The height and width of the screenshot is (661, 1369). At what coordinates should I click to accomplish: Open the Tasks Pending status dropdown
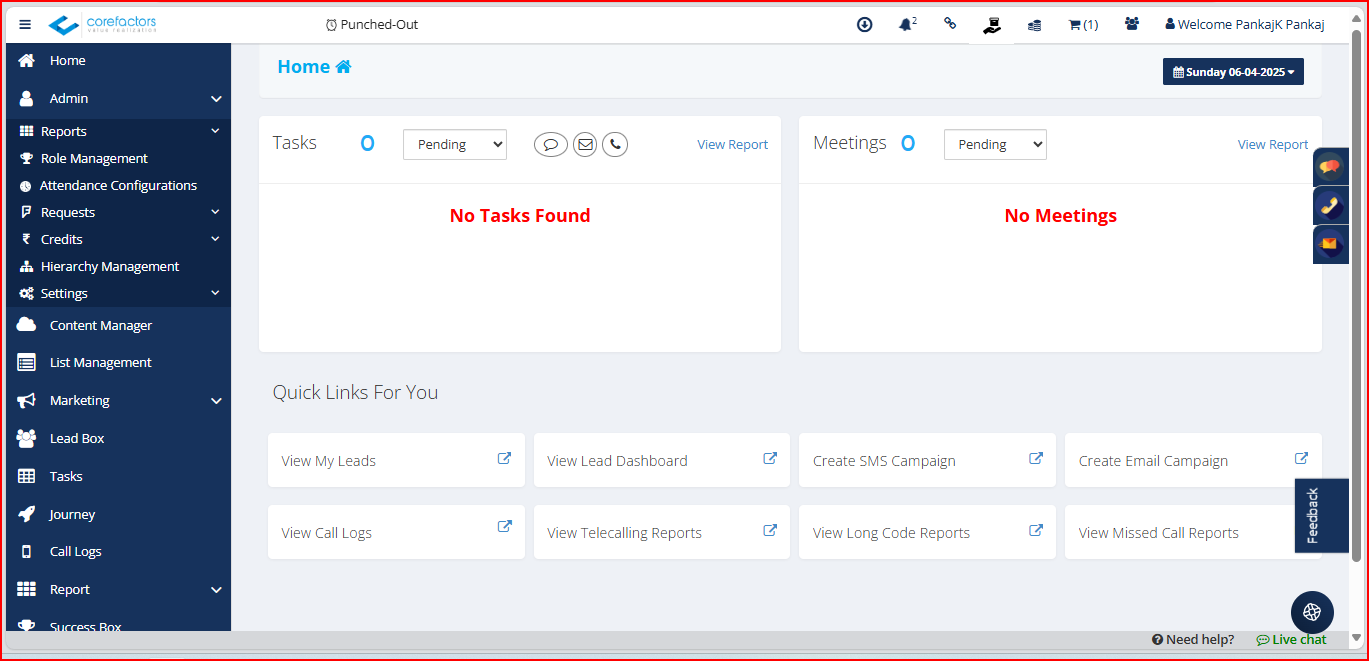pos(455,144)
